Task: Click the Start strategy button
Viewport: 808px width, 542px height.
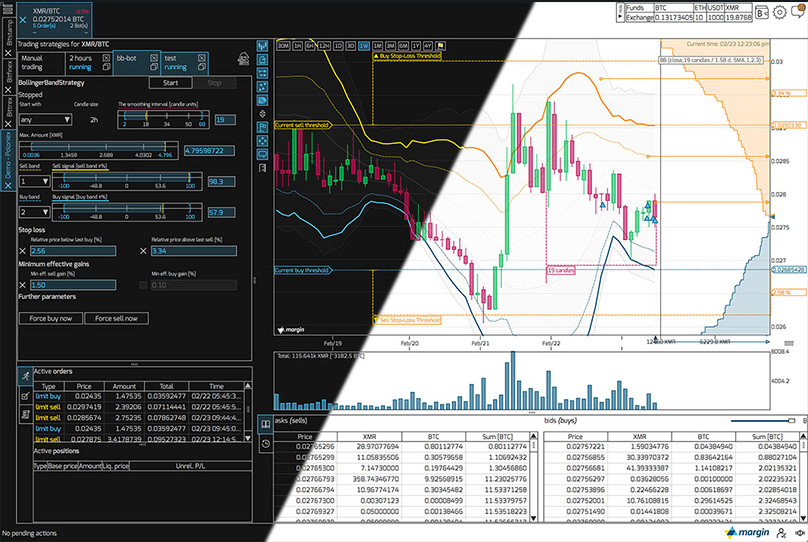Action: [170, 83]
